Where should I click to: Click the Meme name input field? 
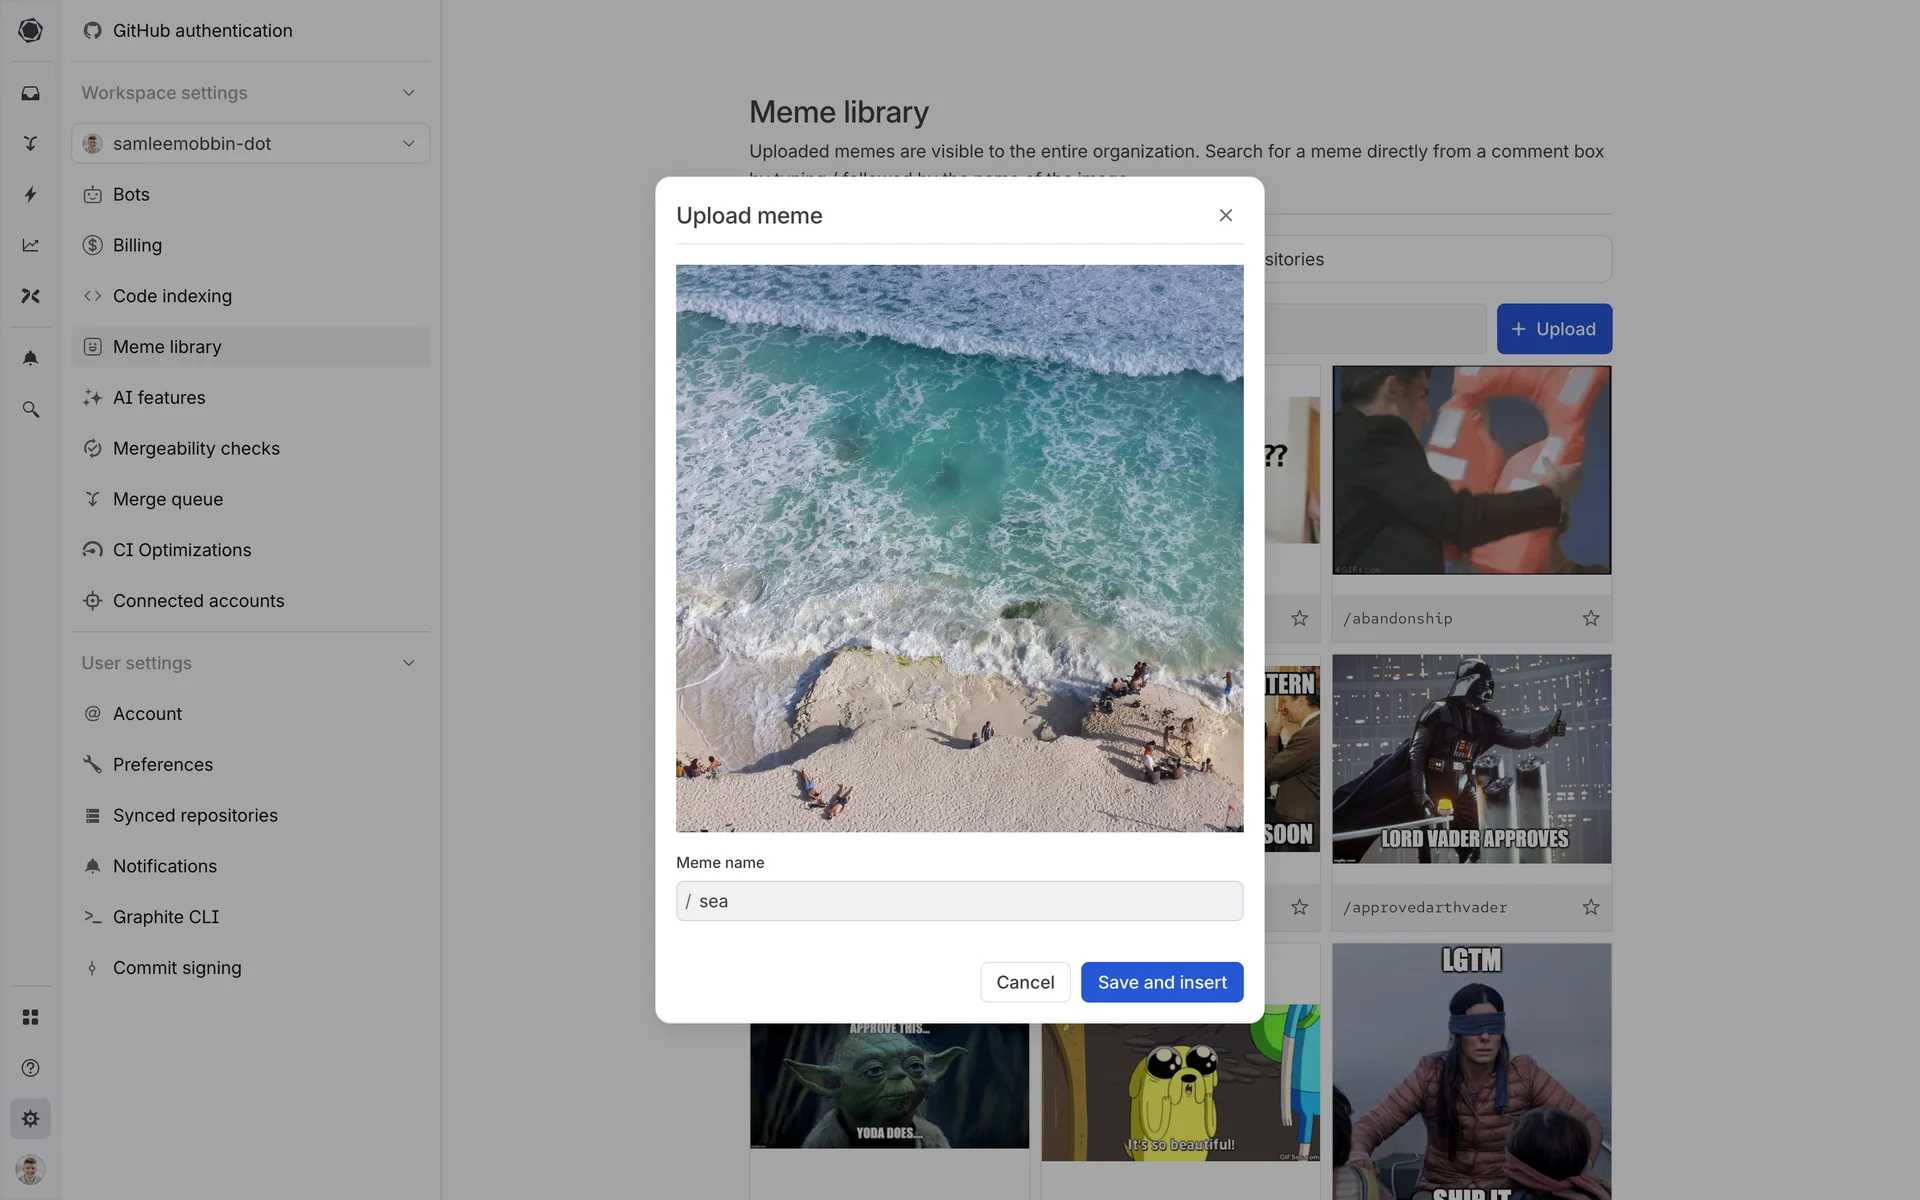click(x=960, y=901)
